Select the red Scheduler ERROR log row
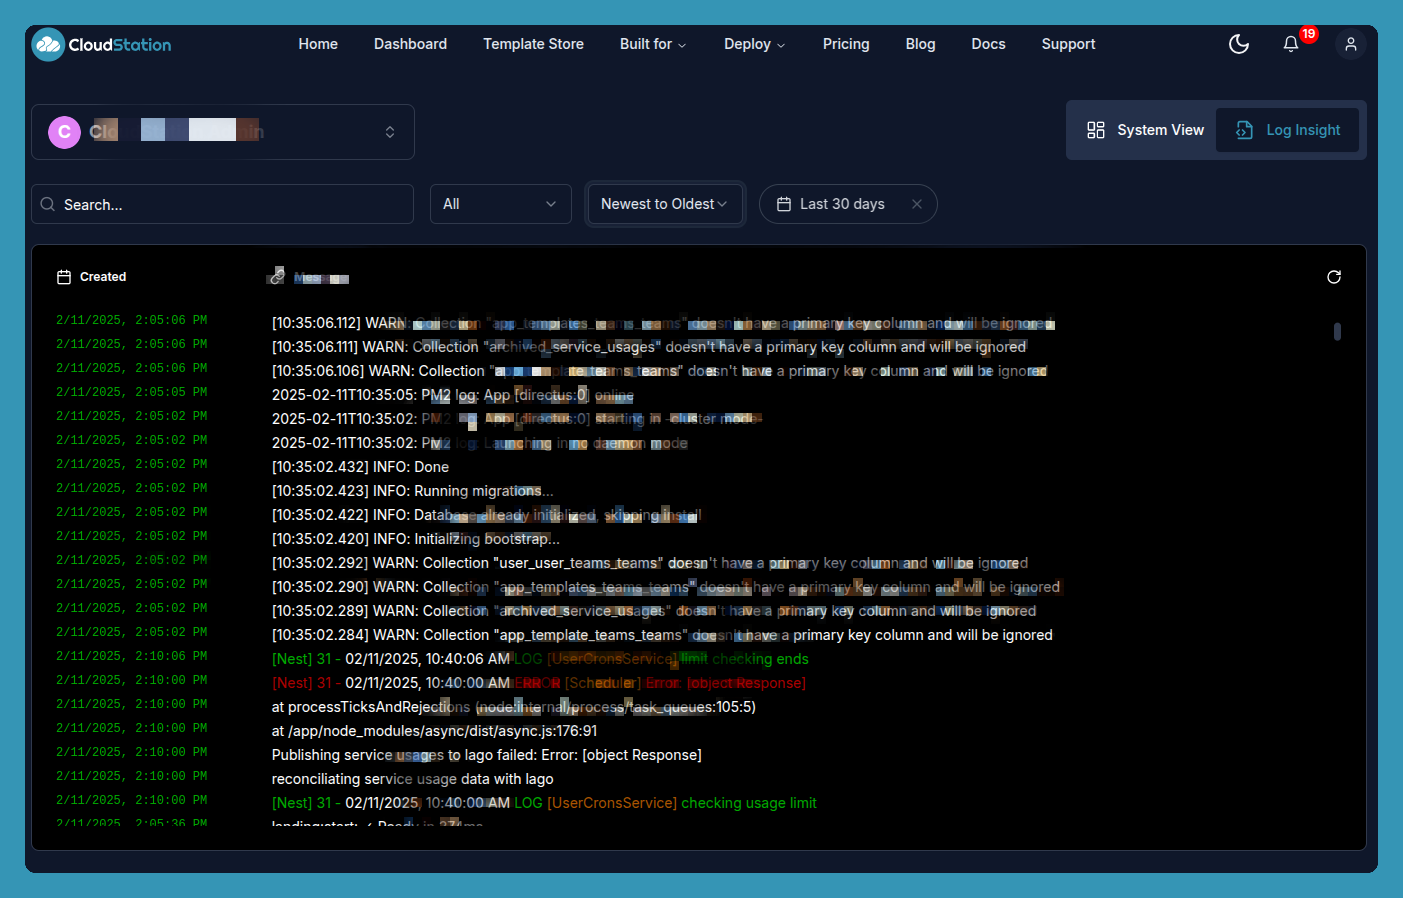 539,683
